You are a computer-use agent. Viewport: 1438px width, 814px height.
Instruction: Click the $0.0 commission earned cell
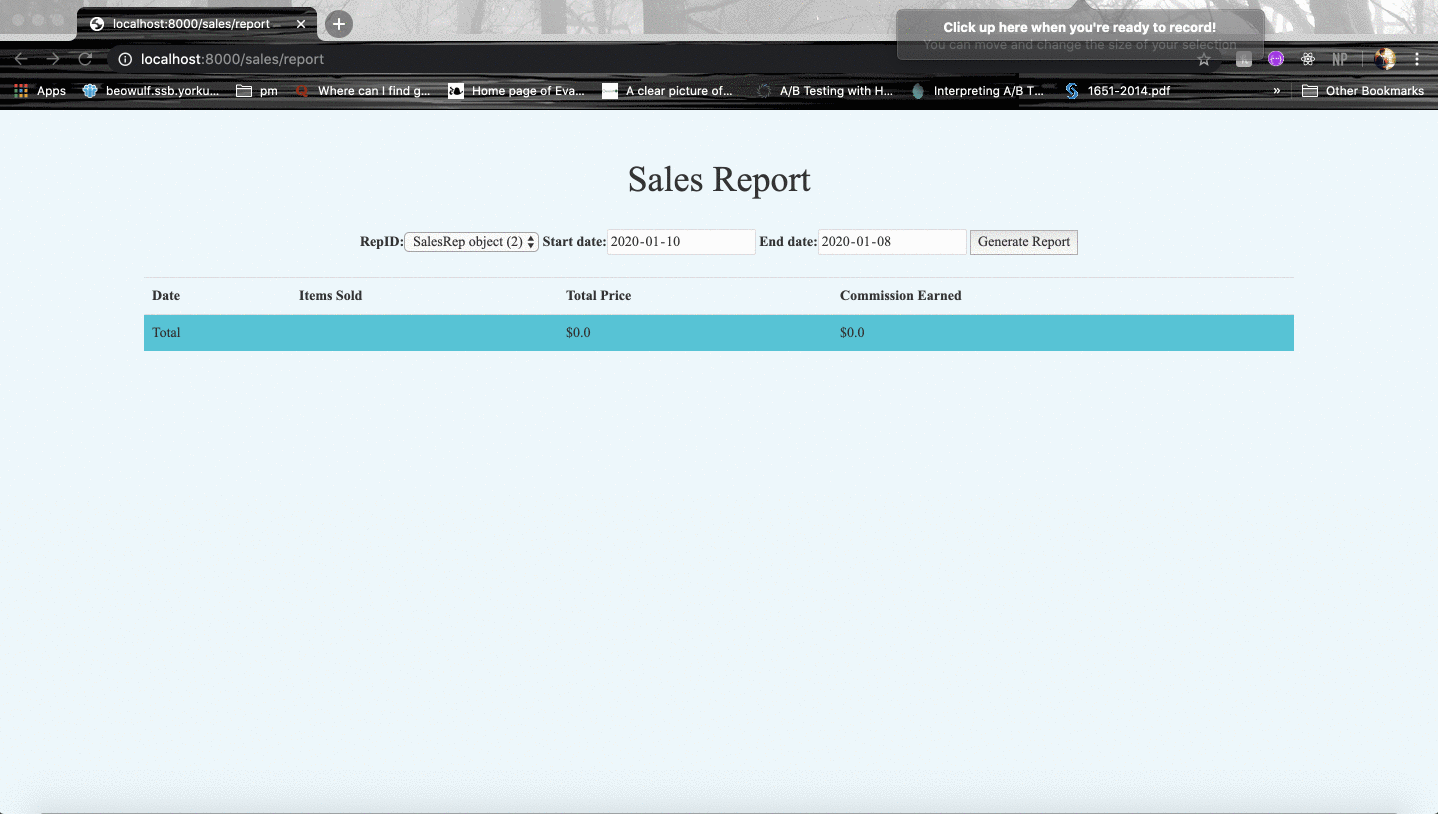click(852, 333)
